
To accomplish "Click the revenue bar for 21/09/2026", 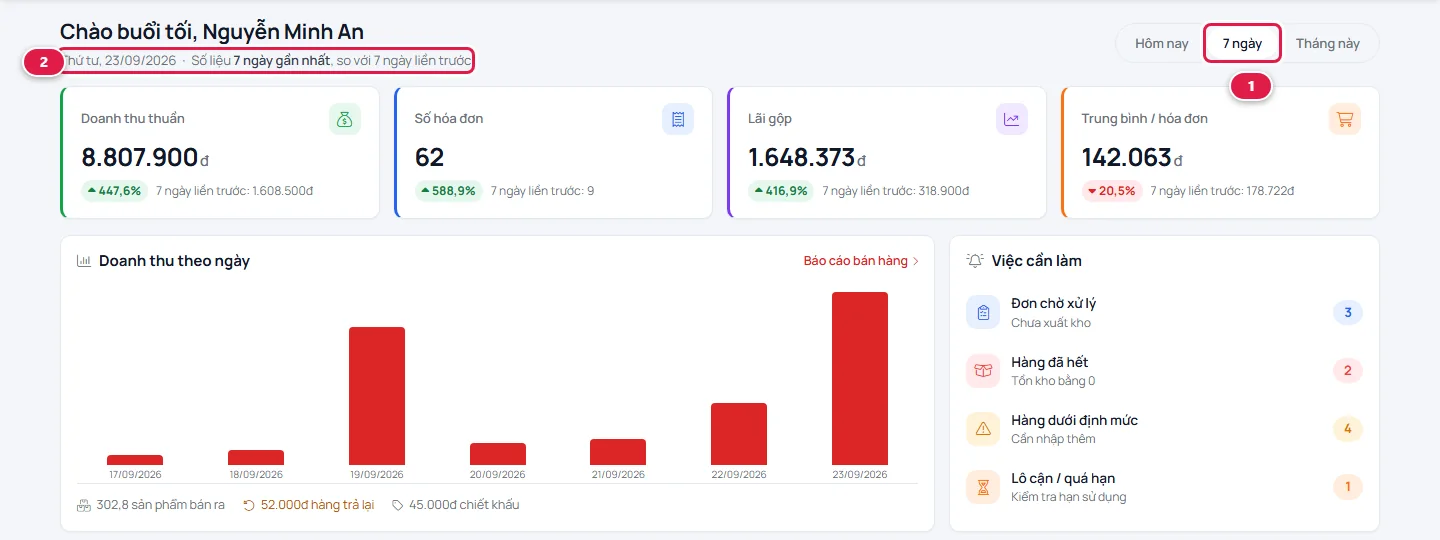I will tap(618, 452).
